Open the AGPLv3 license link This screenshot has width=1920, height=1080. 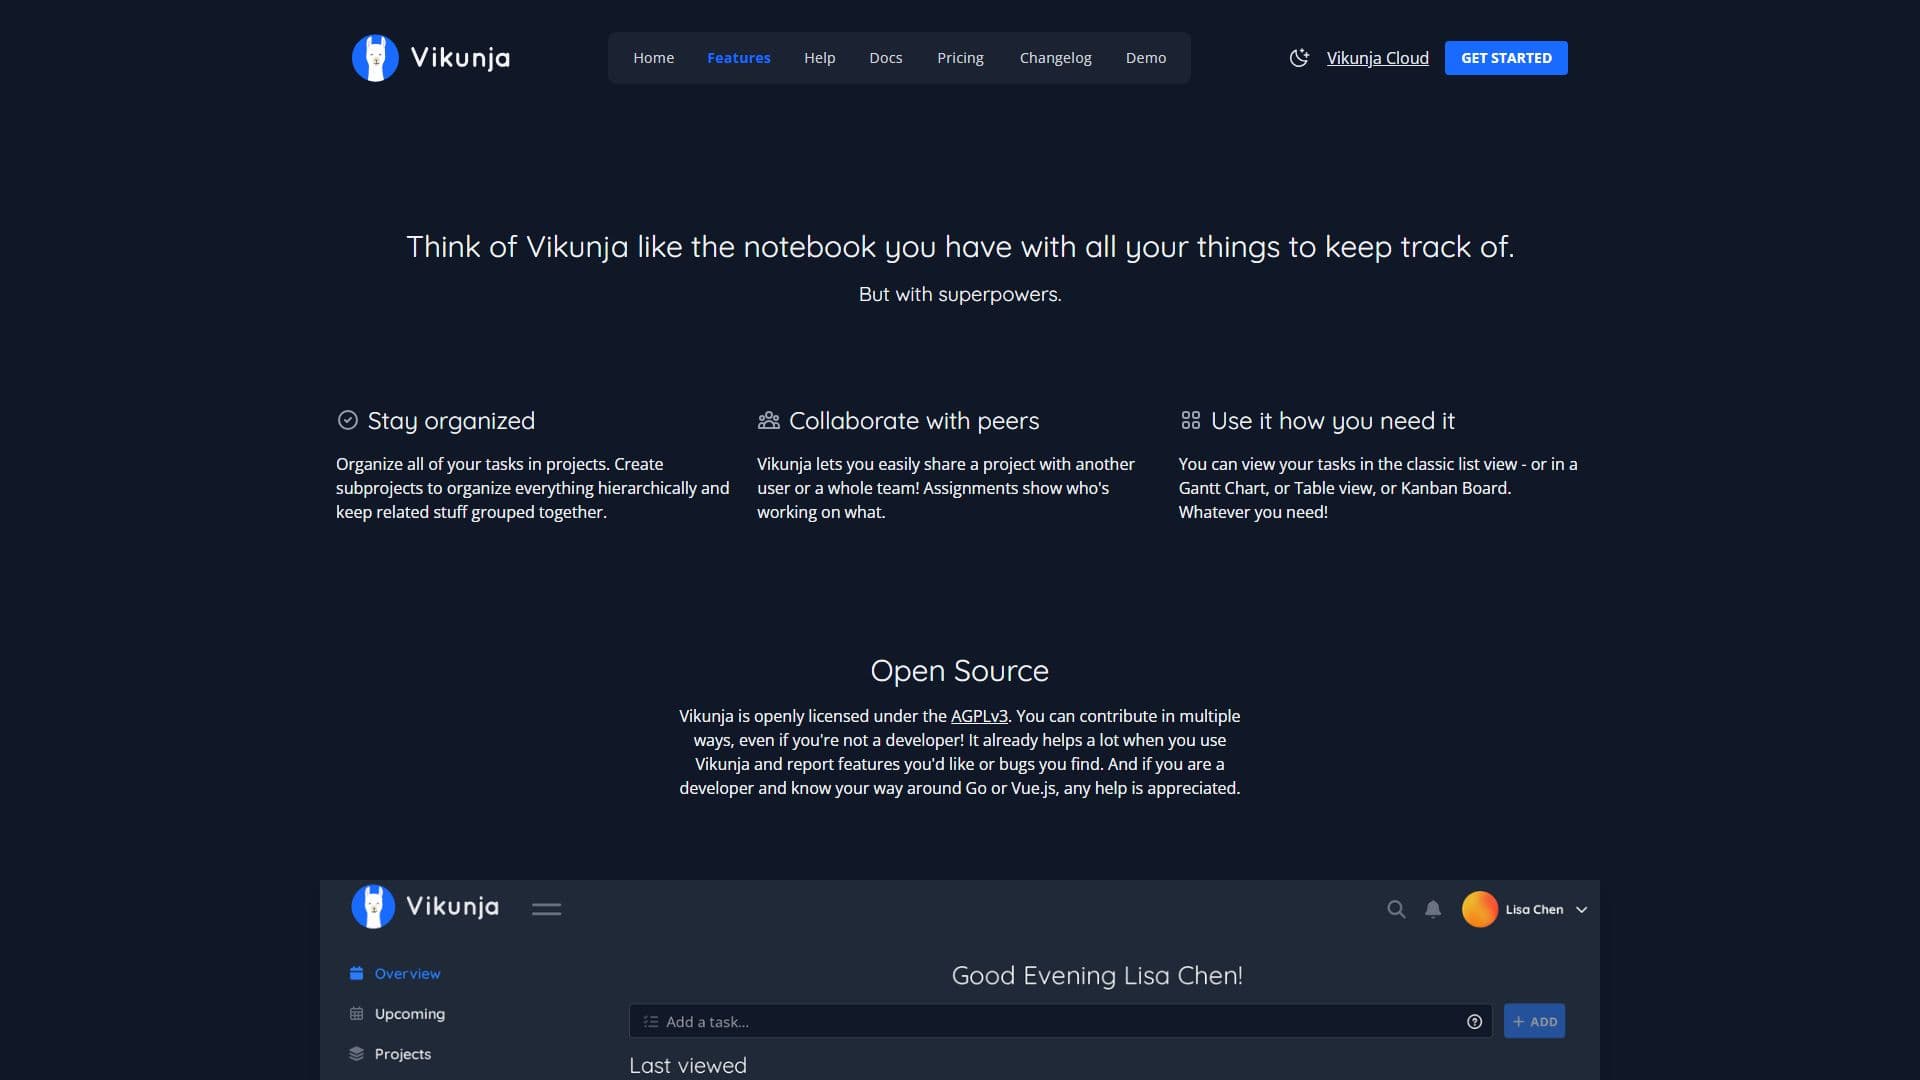(x=979, y=716)
